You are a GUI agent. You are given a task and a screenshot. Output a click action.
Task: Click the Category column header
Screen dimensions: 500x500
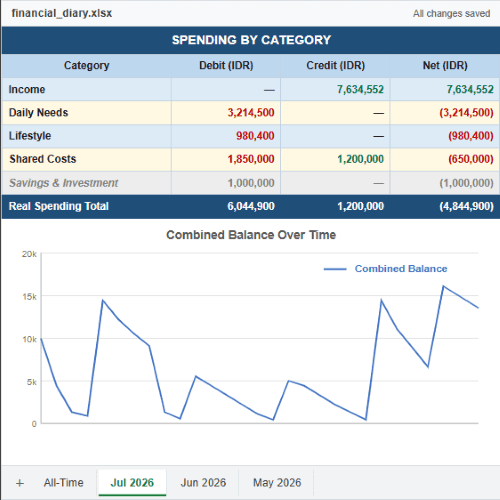click(x=87, y=65)
